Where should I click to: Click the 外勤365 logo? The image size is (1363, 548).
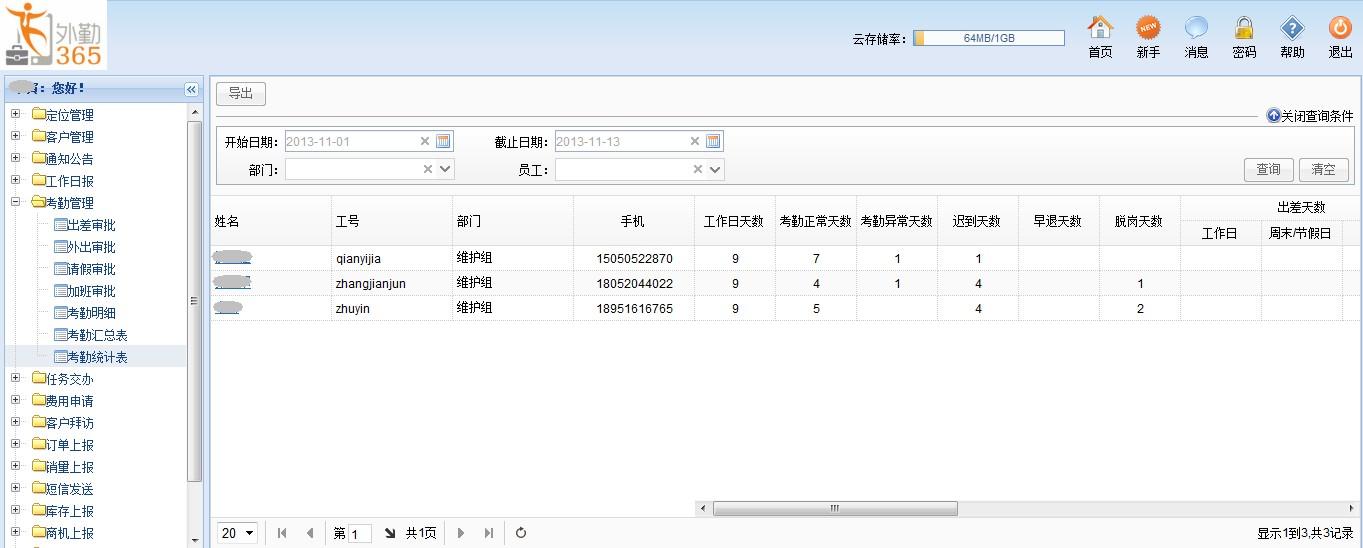tap(53, 35)
